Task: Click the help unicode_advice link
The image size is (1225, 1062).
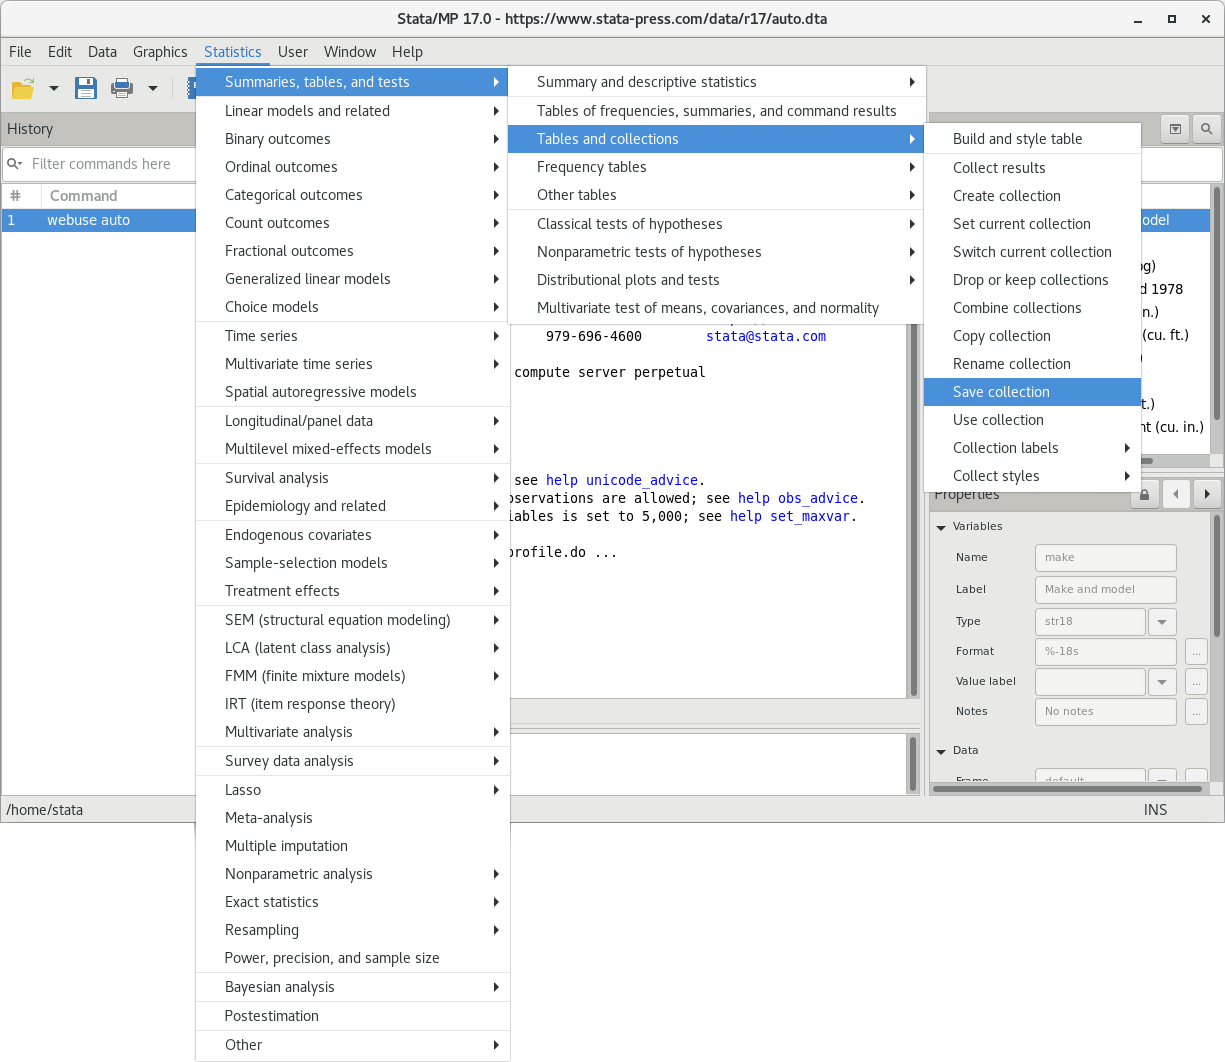Action: [622, 481]
